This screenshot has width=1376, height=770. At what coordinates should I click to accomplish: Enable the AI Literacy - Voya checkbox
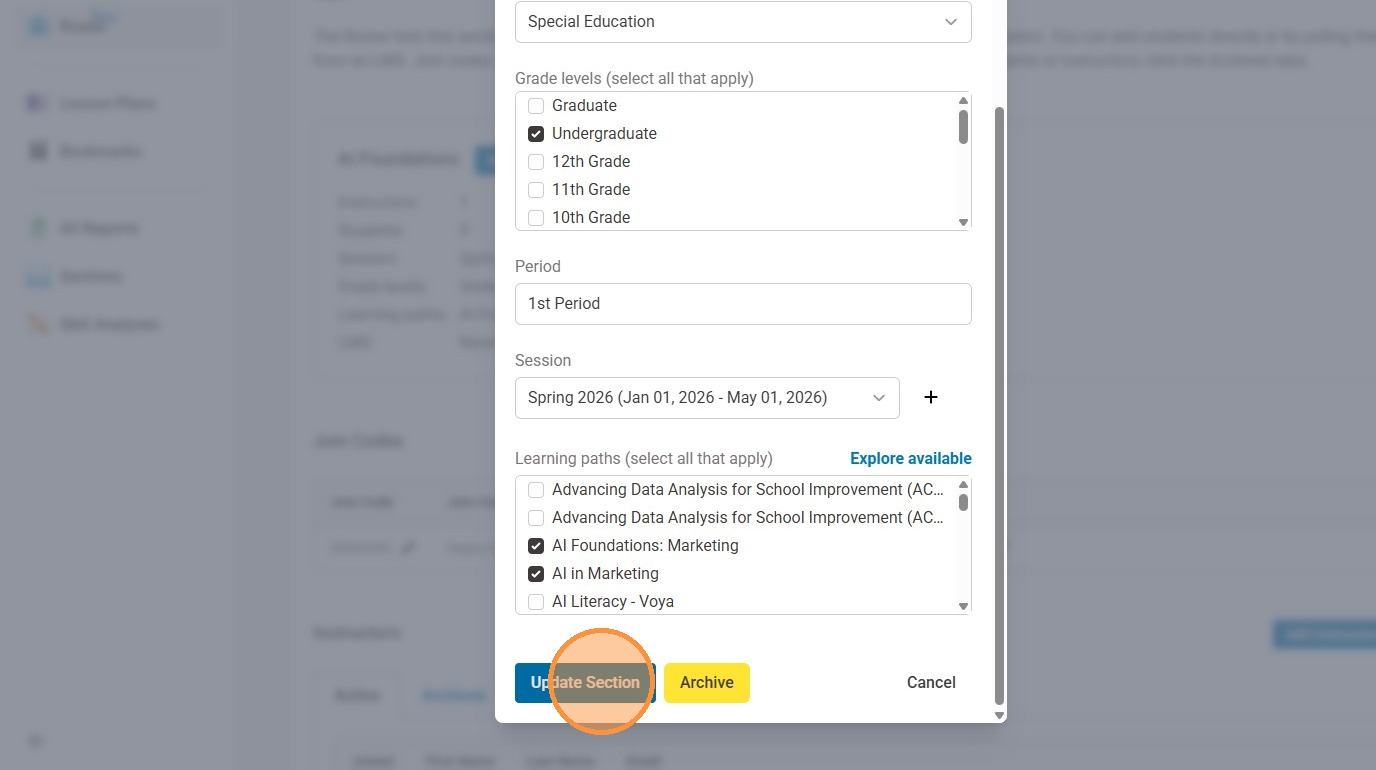click(536, 602)
